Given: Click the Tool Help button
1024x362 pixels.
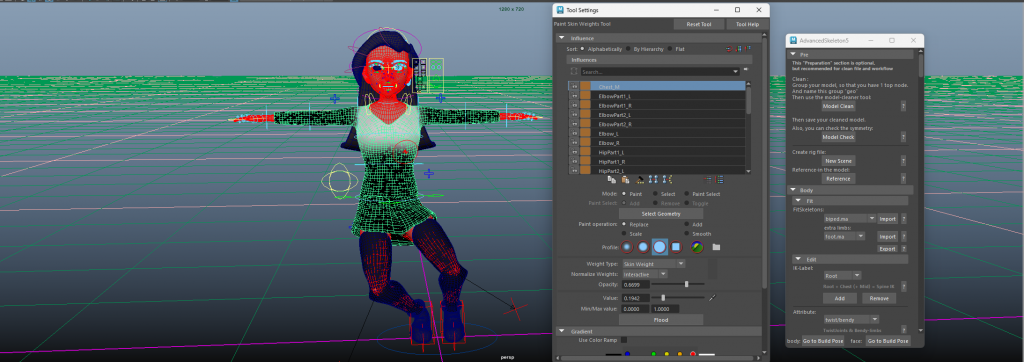Looking at the screenshot, I should point(748,24).
